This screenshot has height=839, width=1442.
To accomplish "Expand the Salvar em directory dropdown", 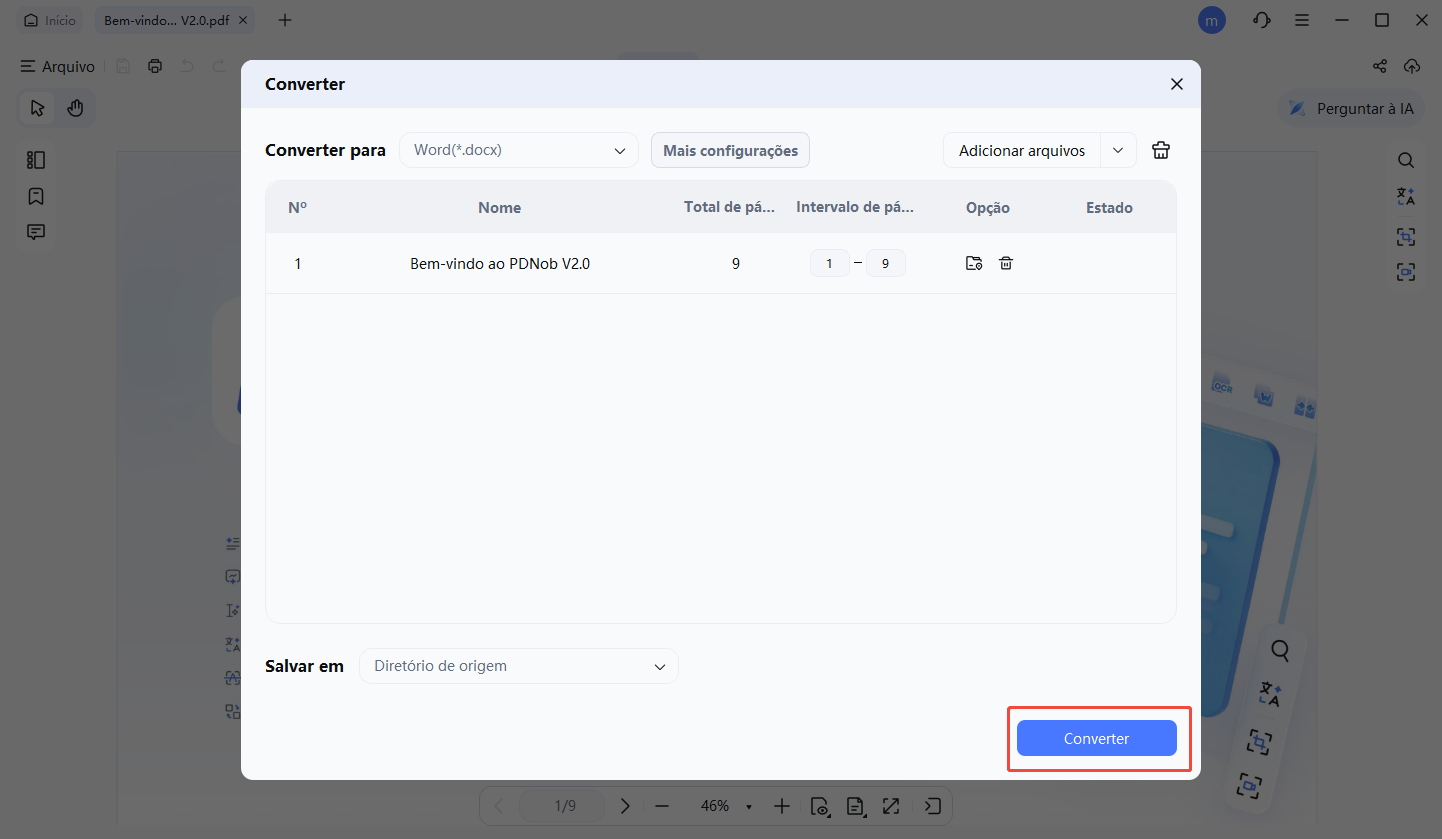I will pos(518,665).
